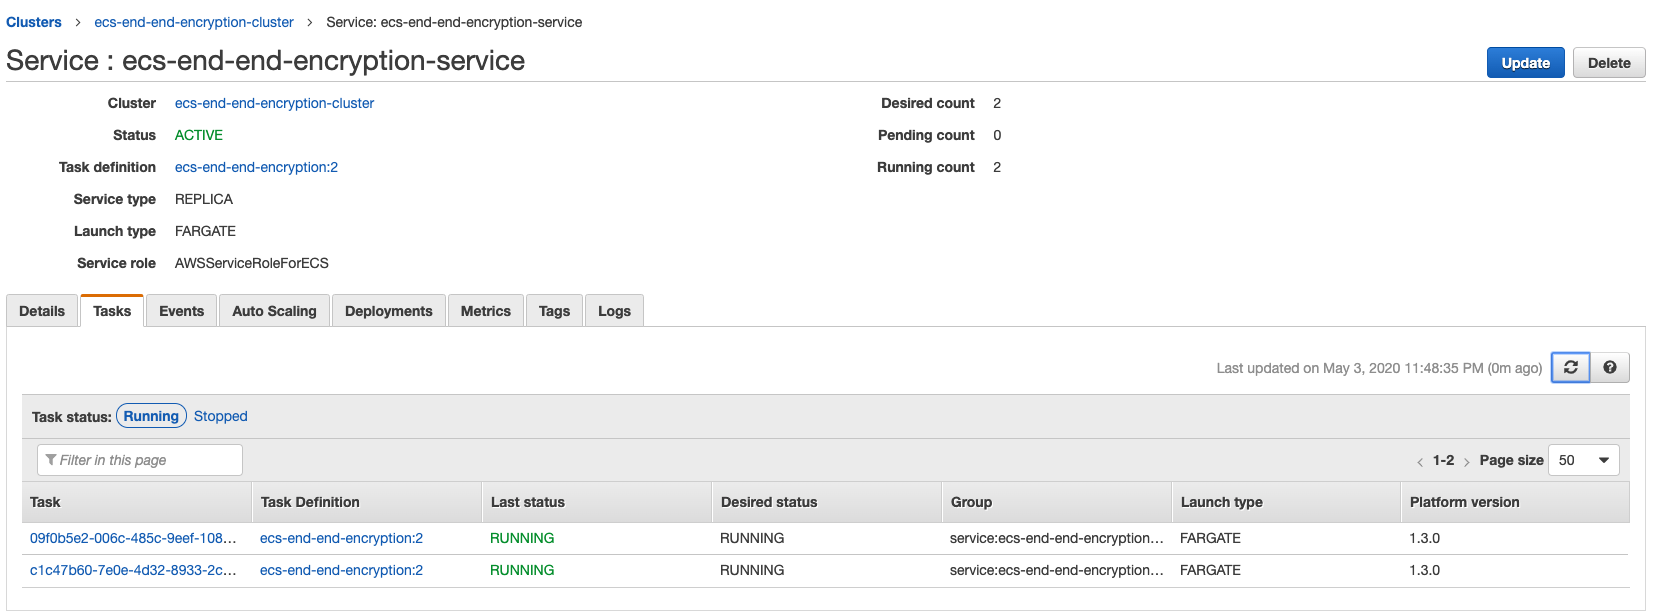The image size is (1656, 613).
Task: Open task c1c47b60-7e0e-4d32-8933 link
Action: coord(133,570)
